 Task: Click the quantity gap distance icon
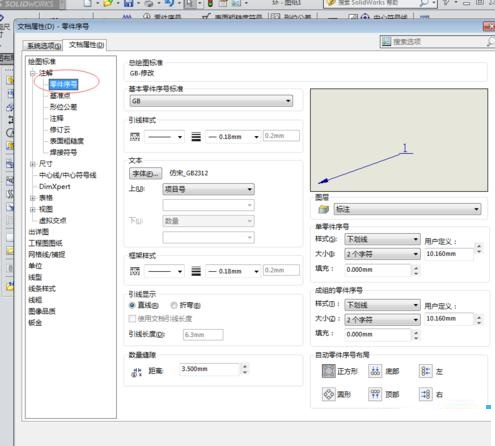click(x=137, y=372)
